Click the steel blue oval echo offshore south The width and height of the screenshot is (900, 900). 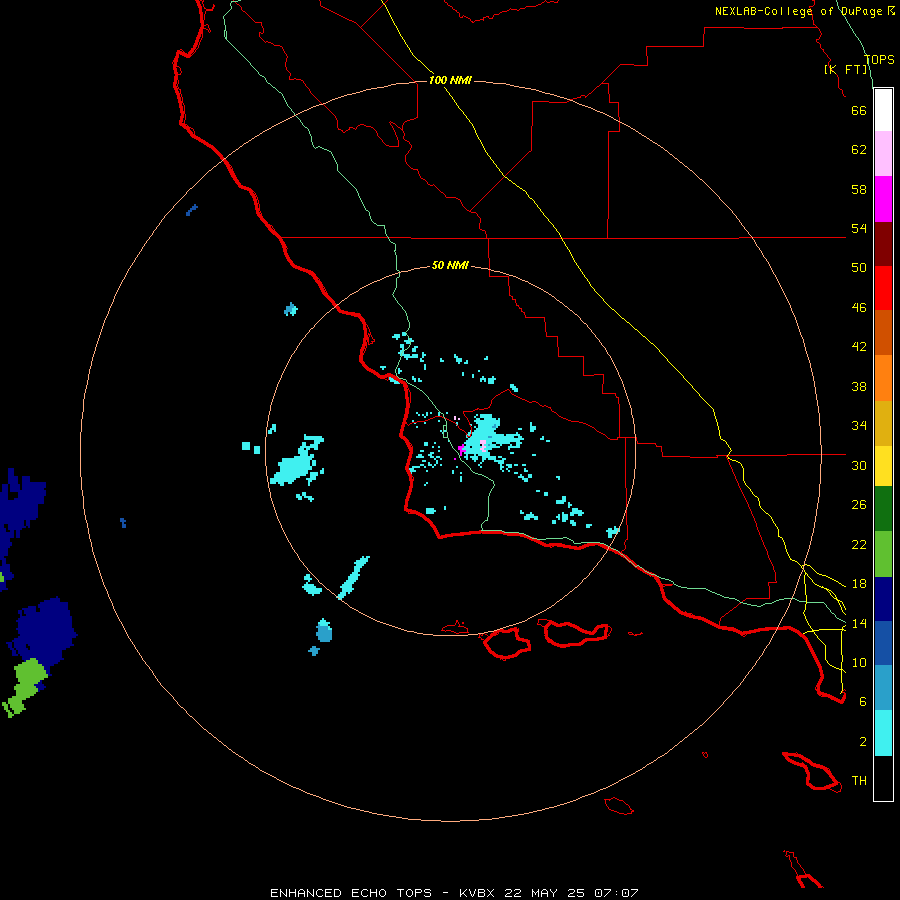click(324, 631)
